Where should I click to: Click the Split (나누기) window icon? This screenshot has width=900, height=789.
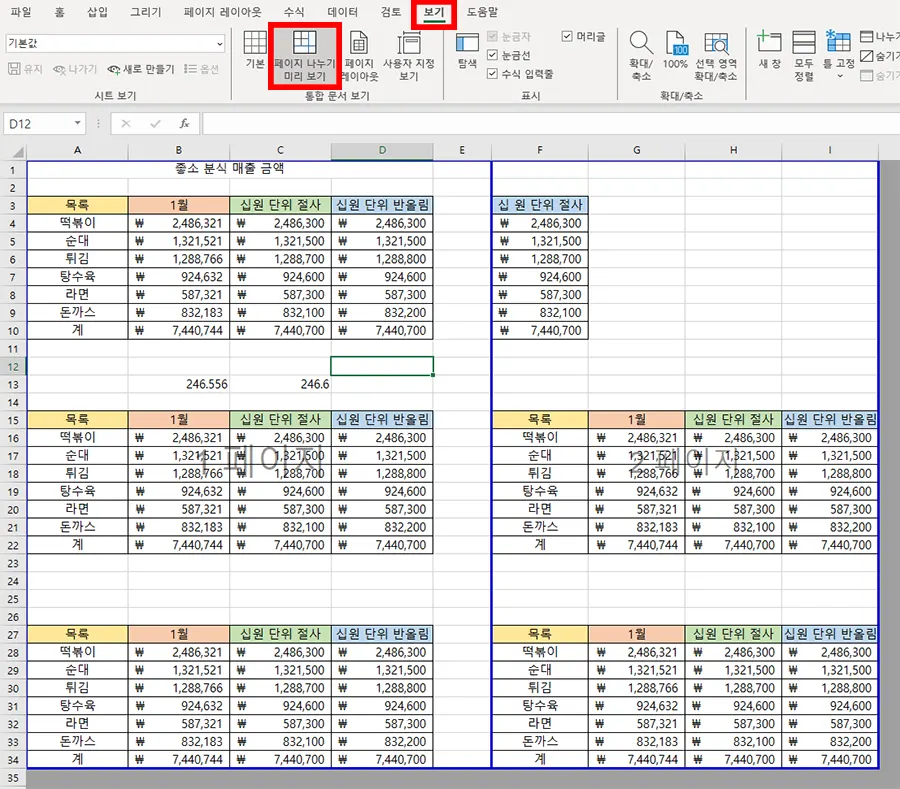pyautogui.click(x=866, y=37)
